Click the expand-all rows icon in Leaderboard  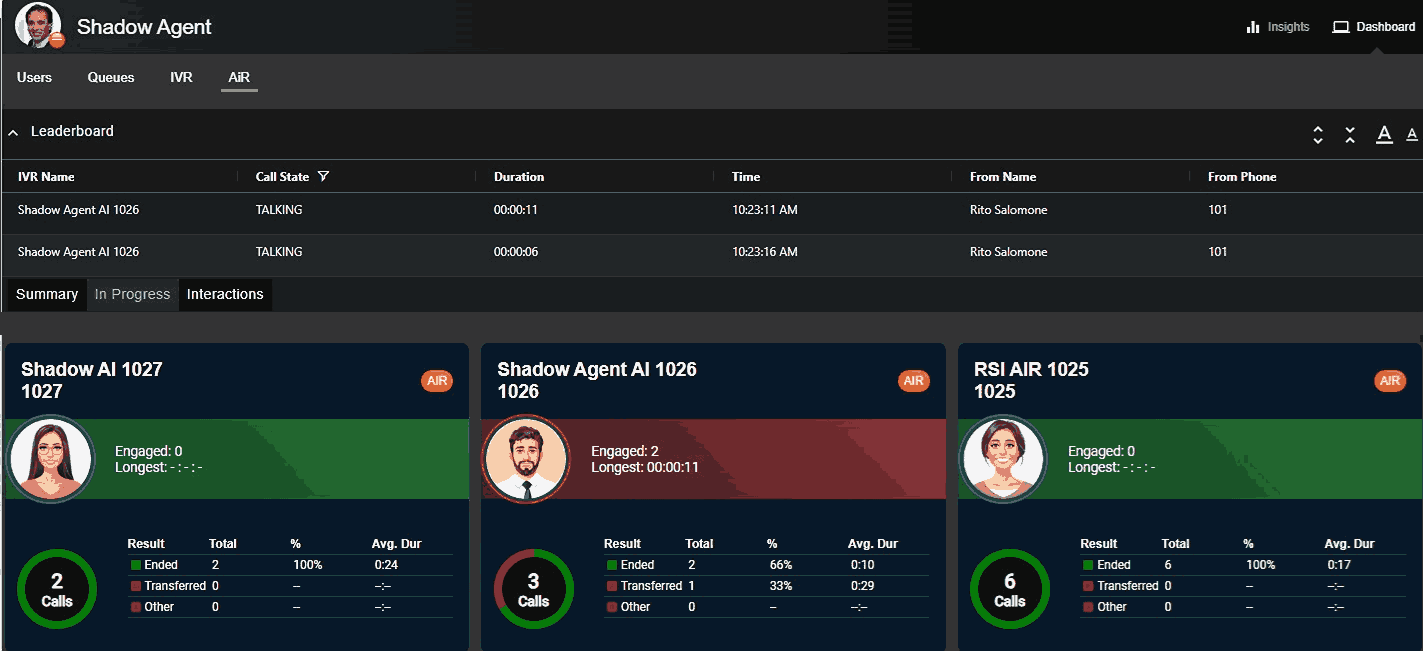(1318, 135)
